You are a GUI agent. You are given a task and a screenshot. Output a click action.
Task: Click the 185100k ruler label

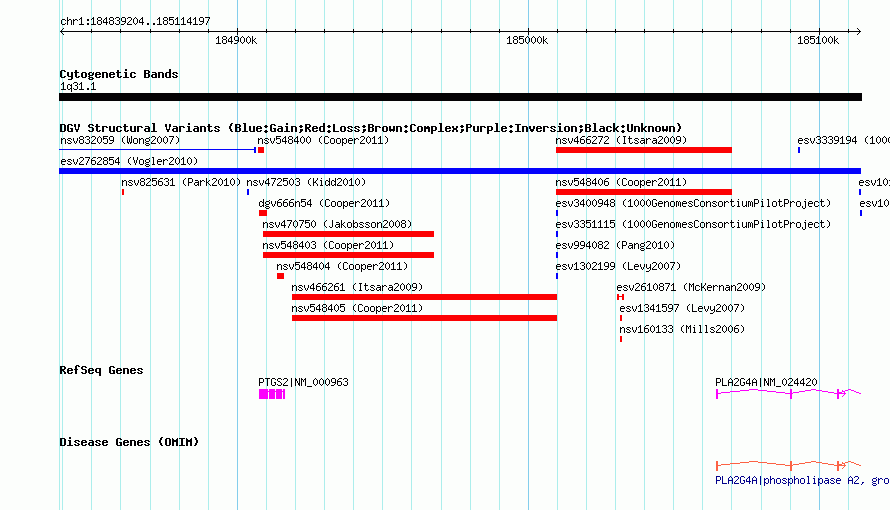click(818, 40)
